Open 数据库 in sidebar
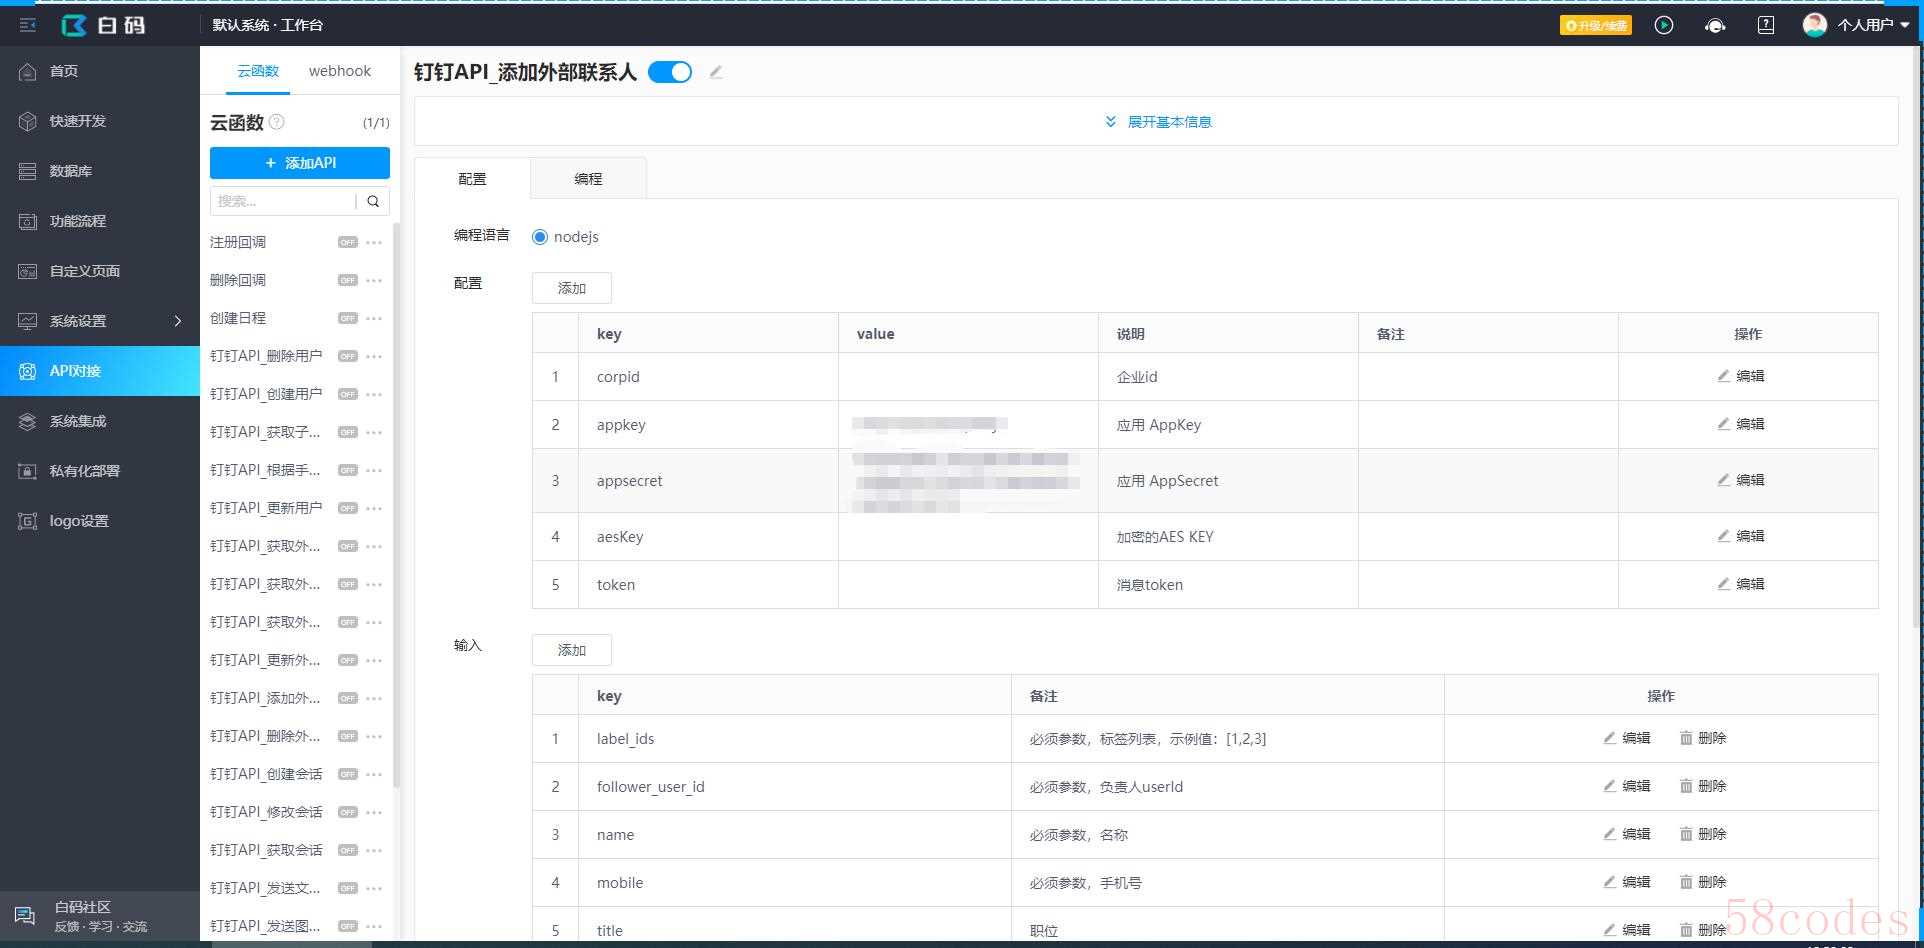Screen dimensions: 1924x948 [100, 171]
